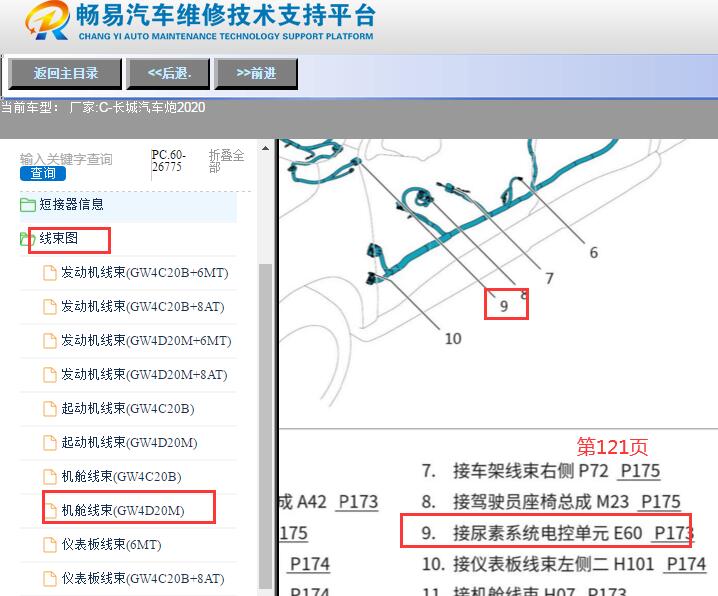This screenshot has height=596, width=718.
Task: Select 仪表板线束(GW4C20B+8AT) entry
Action: [x=143, y=578]
